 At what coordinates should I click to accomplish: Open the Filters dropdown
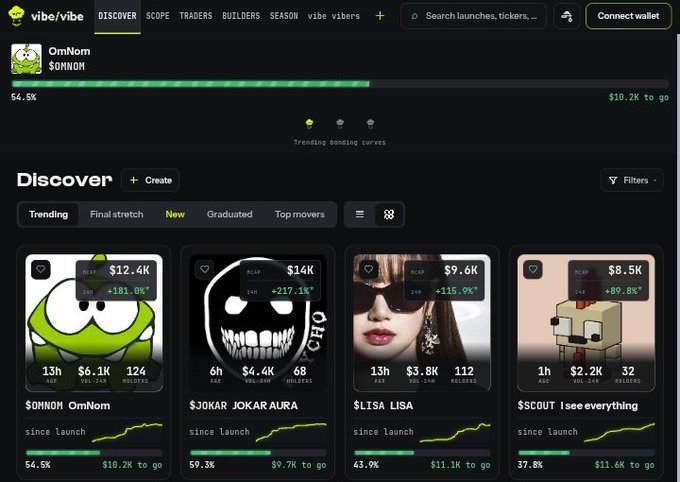[631, 180]
